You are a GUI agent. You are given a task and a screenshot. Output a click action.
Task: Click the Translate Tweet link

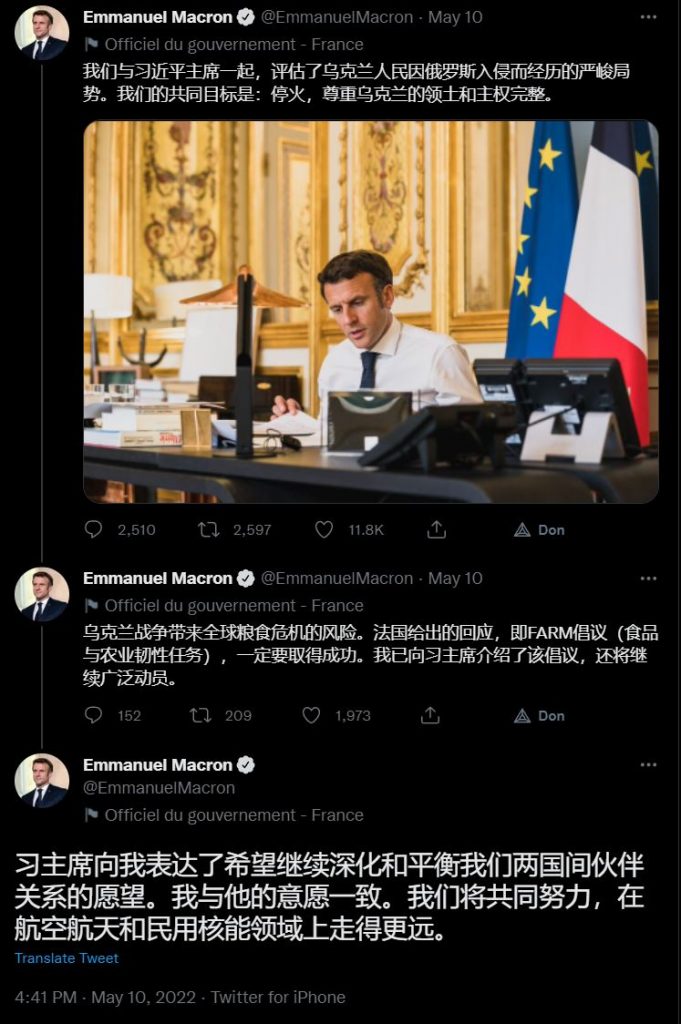[x=66, y=958]
